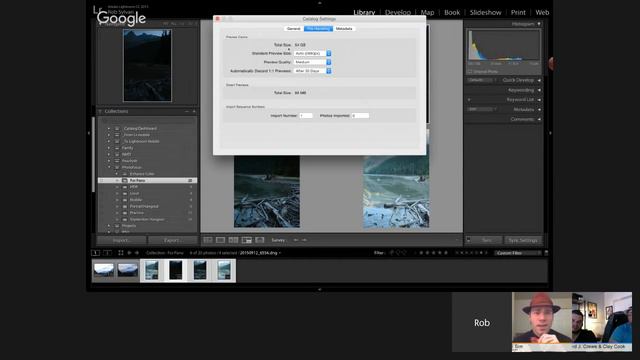Select the dark fourth filmstrip thumbnail

click(x=176, y=270)
